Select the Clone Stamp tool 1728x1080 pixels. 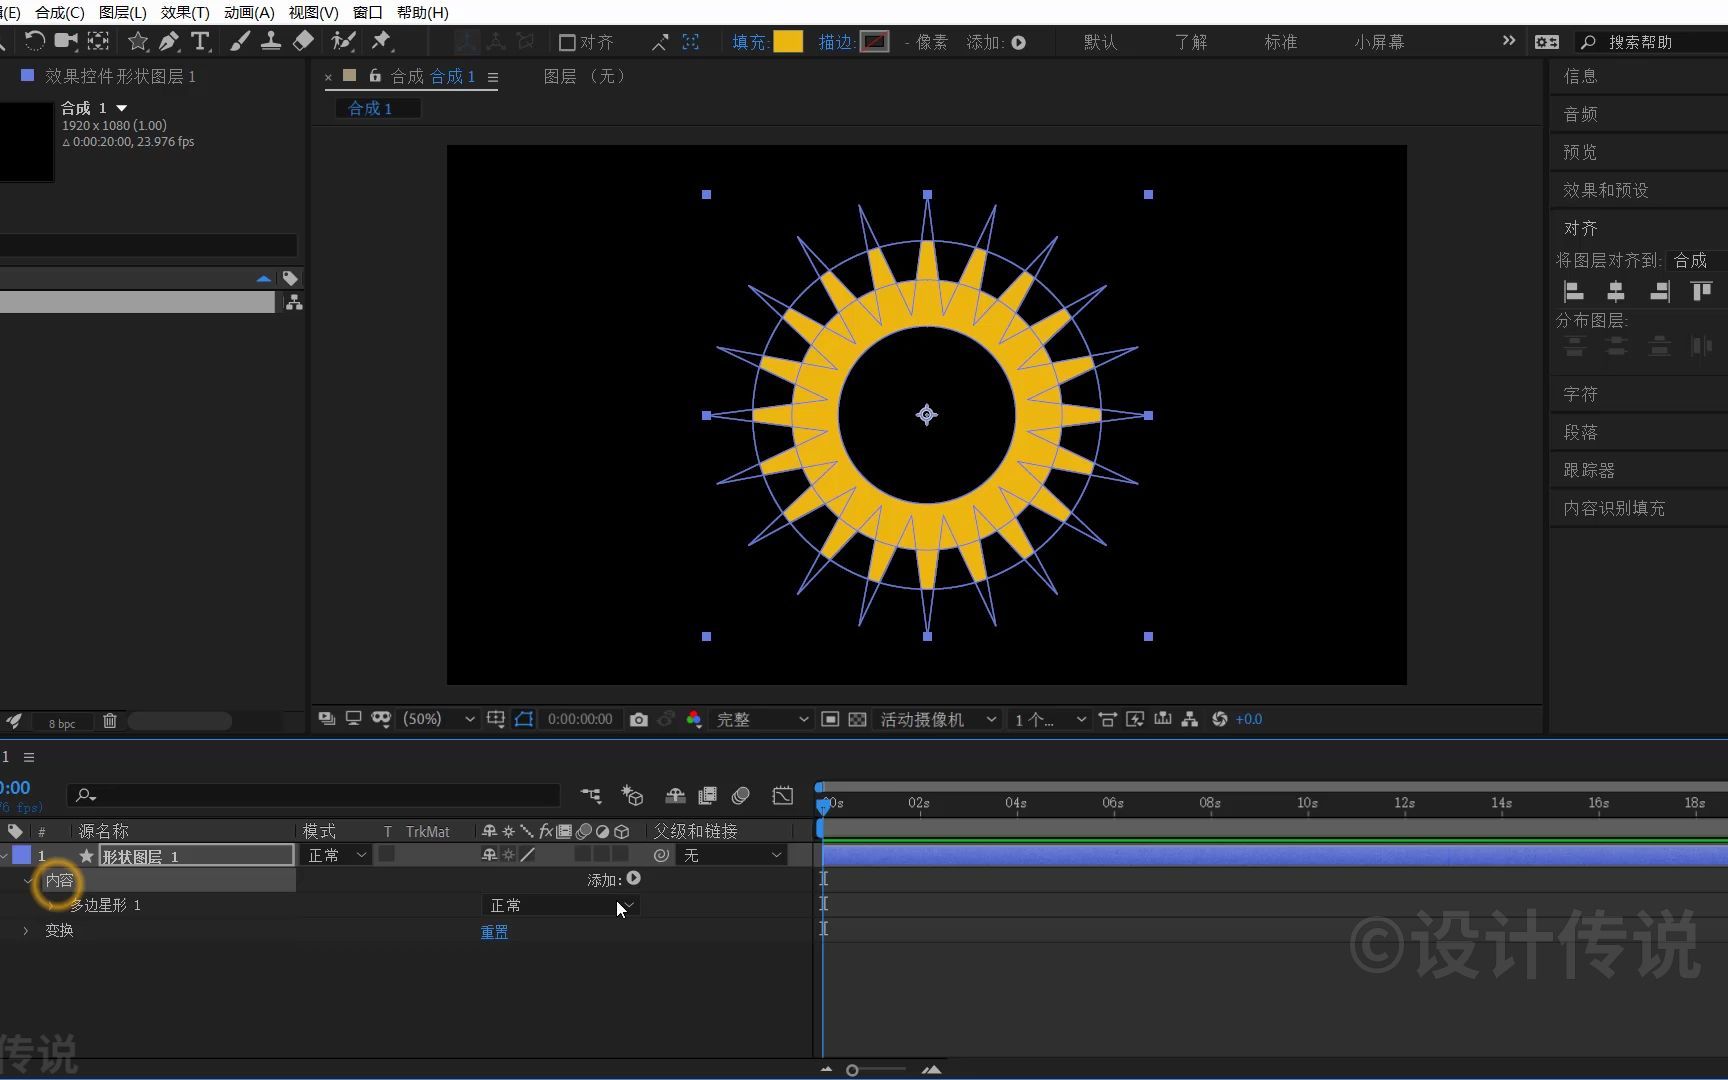tap(271, 41)
